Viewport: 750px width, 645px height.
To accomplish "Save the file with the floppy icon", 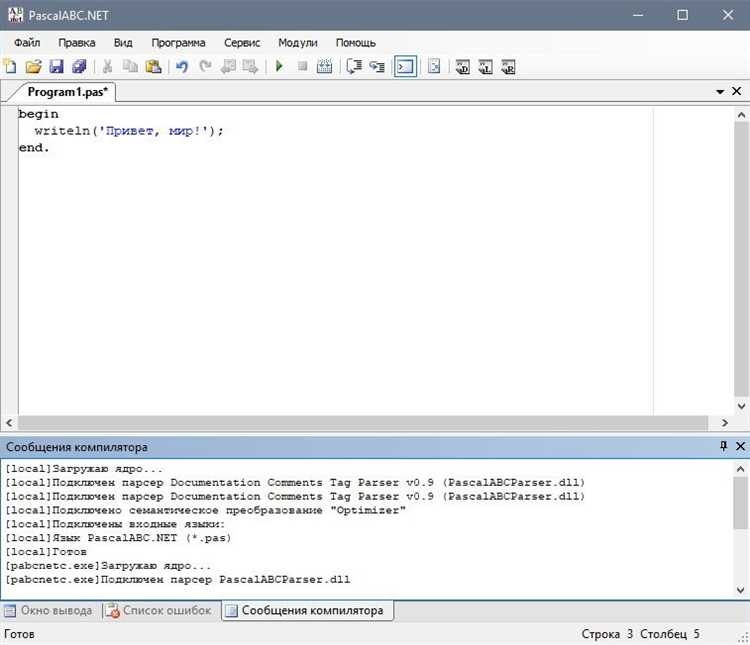I will pyautogui.click(x=56, y=67).
